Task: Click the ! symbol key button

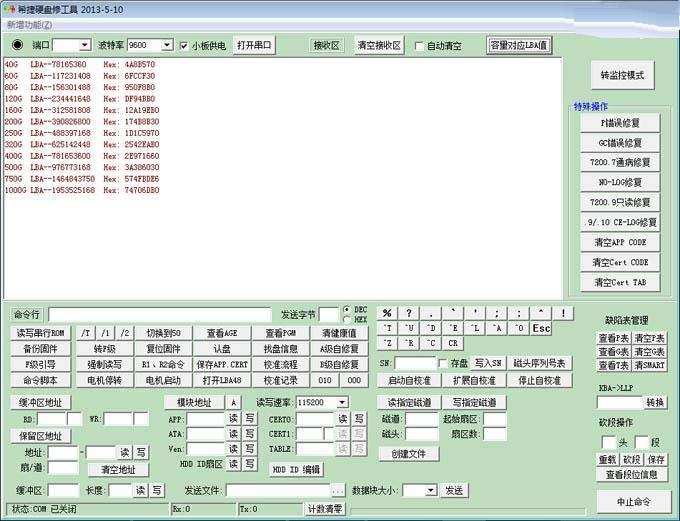Action: click(x=563, y=313)
